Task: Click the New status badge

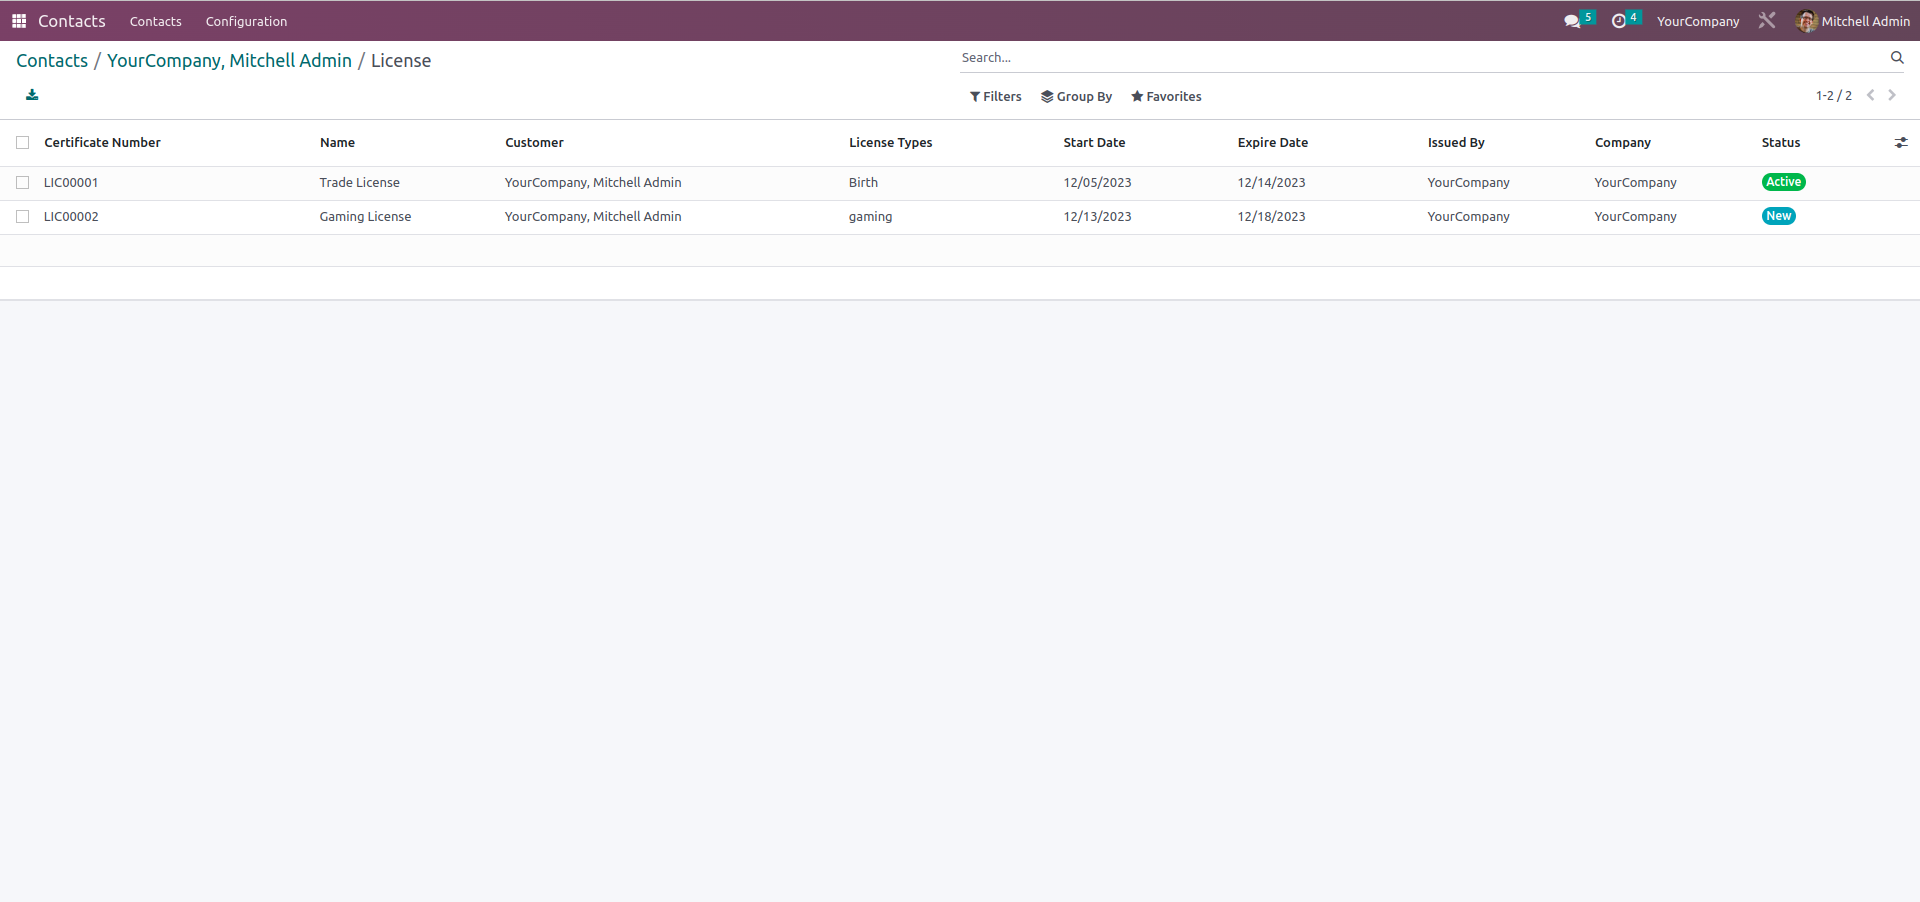Action: click(1779, 216)
